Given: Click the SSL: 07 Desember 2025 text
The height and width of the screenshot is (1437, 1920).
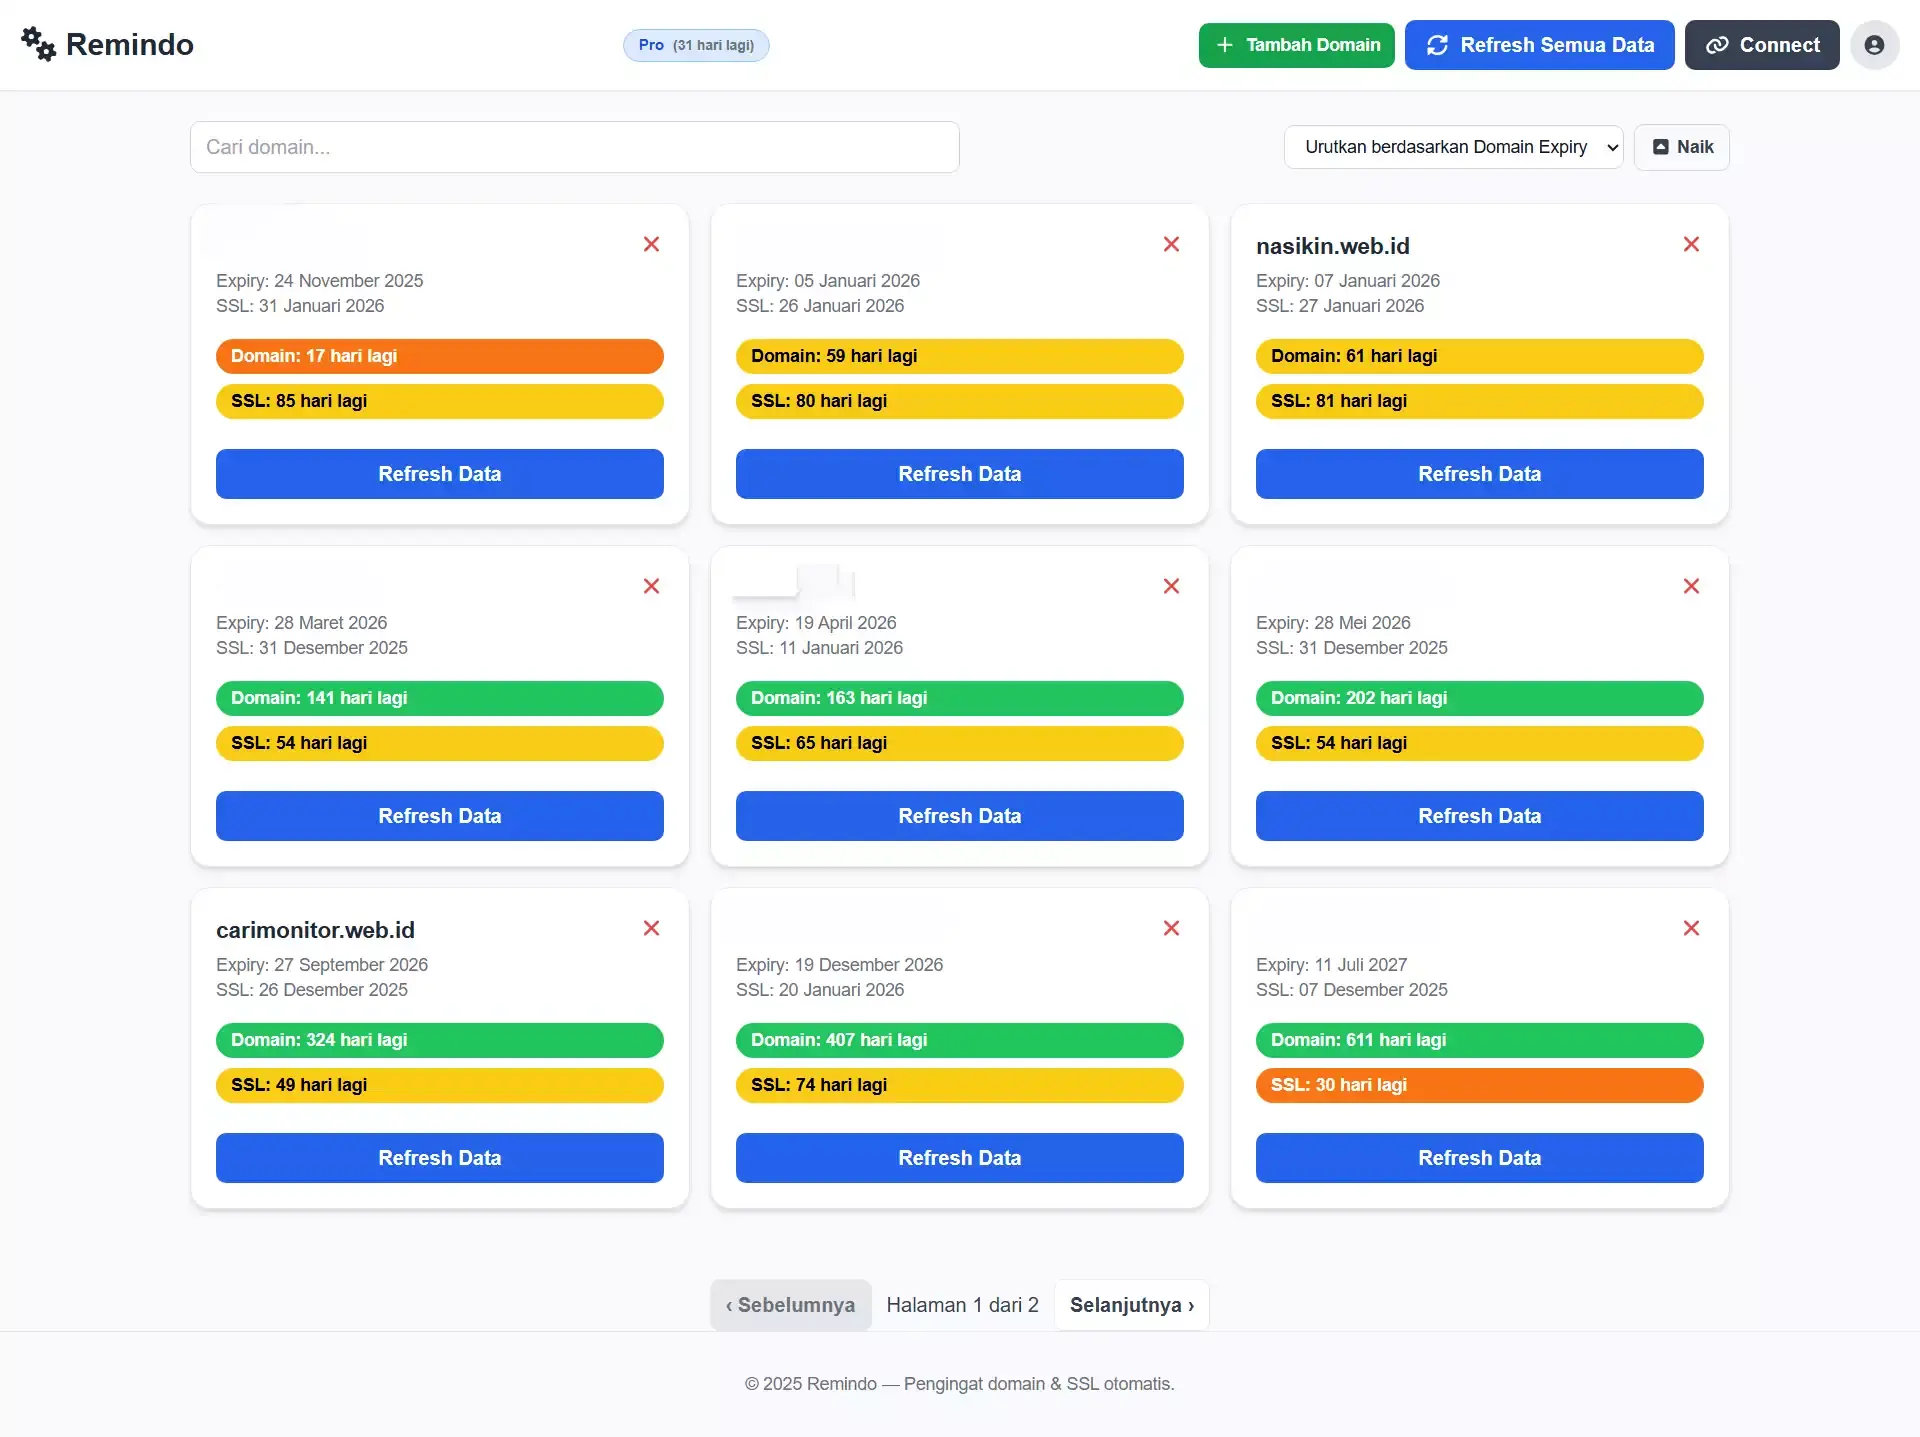Looking at the screenshot, I should (1352, 990).
